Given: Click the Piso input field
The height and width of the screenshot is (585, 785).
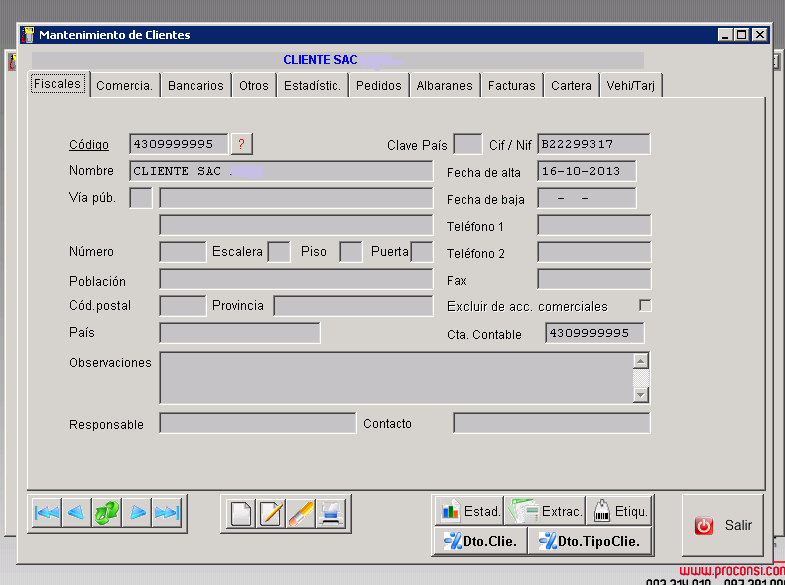Looking at the screenshot, I should (351, 252).
